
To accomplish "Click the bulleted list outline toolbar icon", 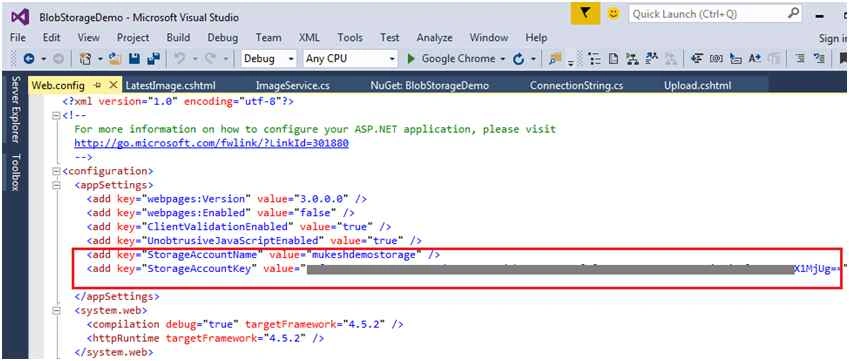I will click(595, 58).
